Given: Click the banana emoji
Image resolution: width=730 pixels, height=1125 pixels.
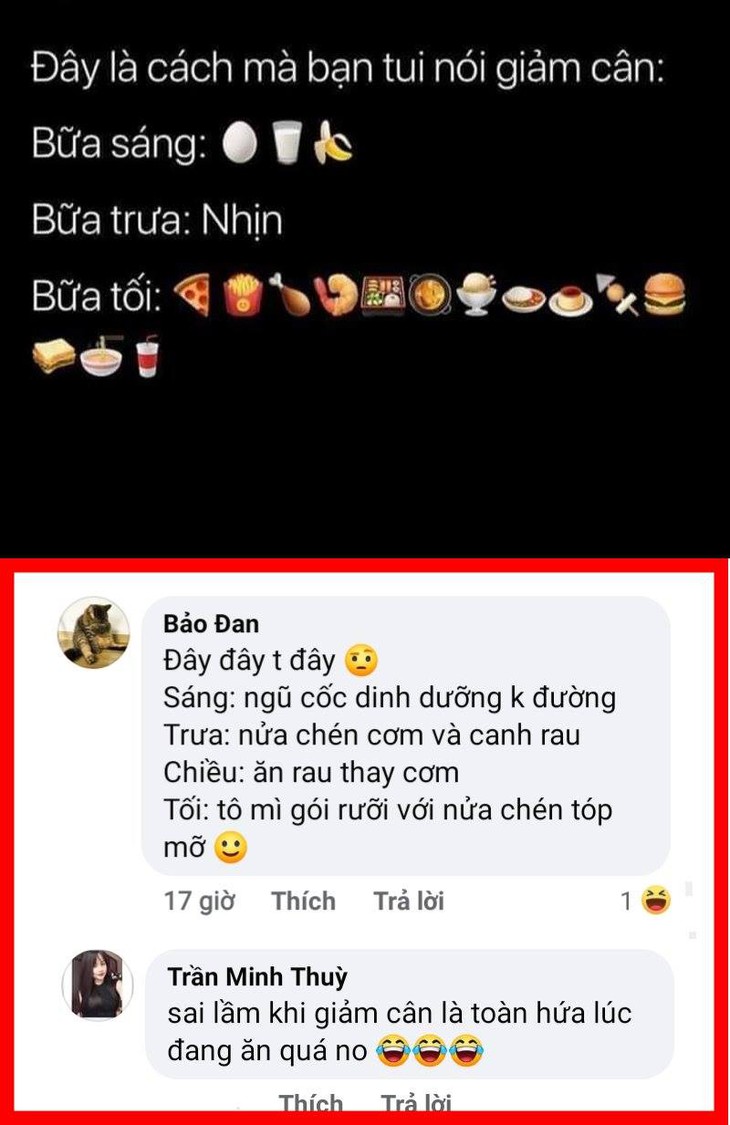Looking at the screenshot, I should [x=333, y=142].
